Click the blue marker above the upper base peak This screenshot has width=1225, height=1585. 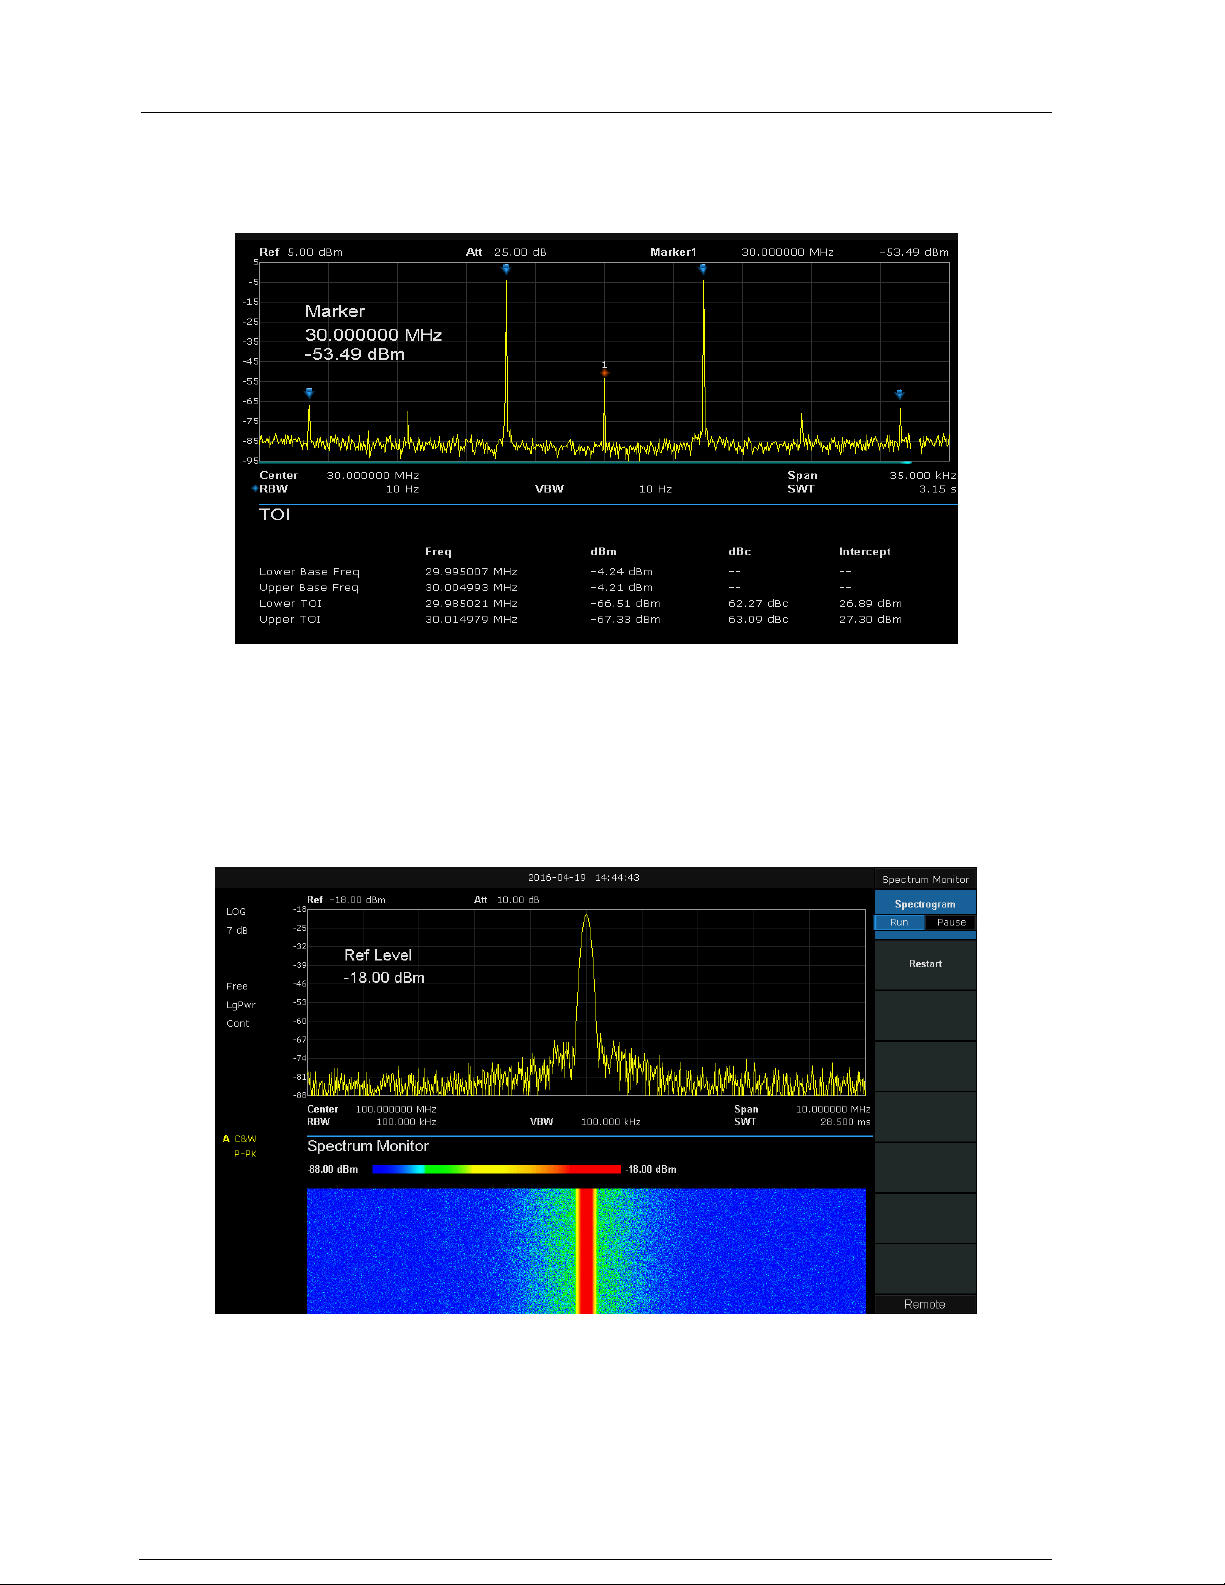pyautogui.click(x=703, y=268)
